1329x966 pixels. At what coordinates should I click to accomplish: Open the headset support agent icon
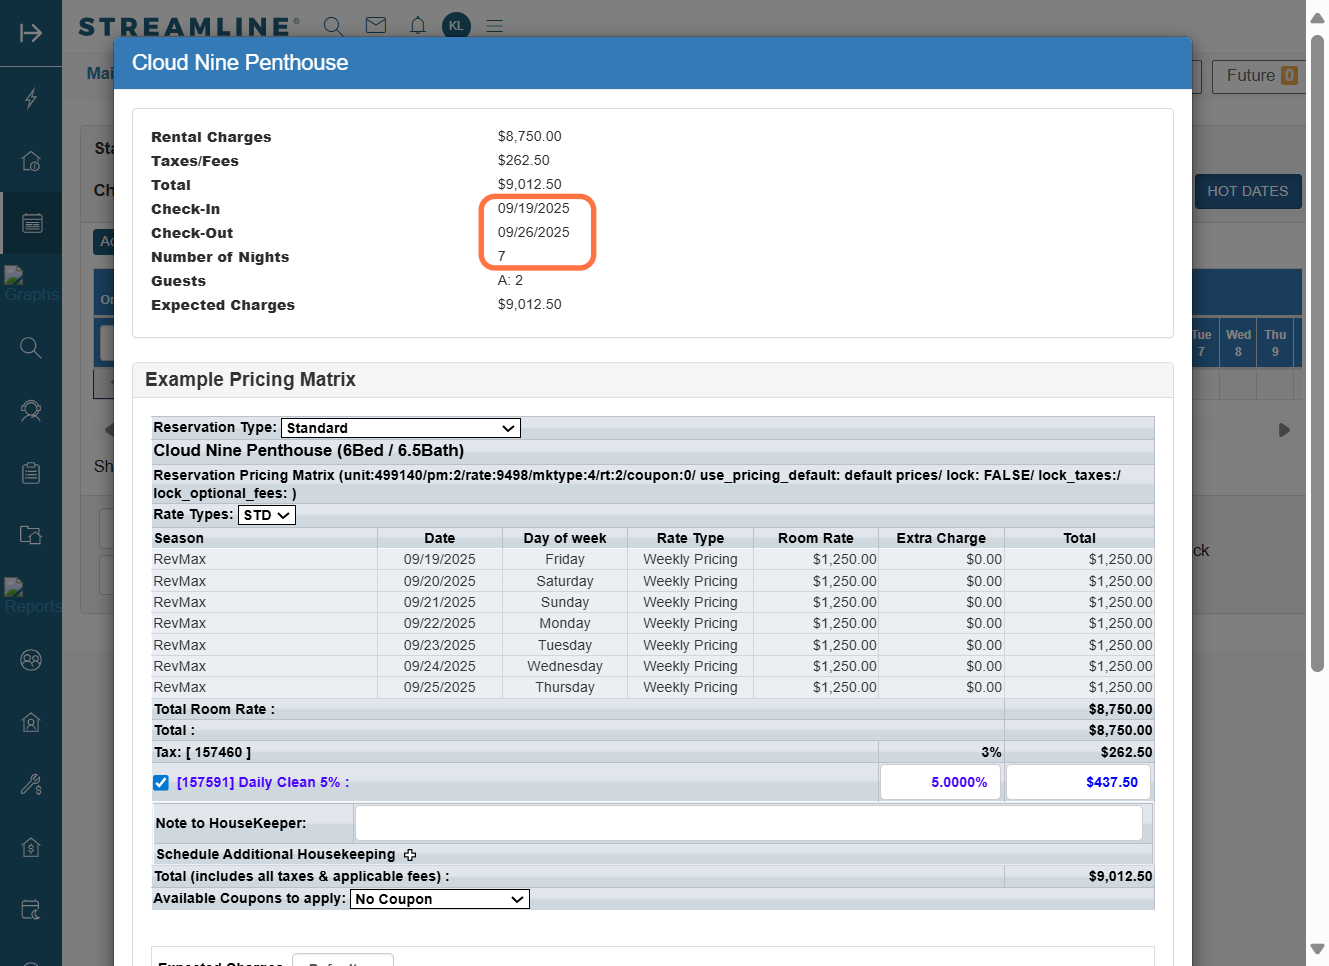[31, 410]
